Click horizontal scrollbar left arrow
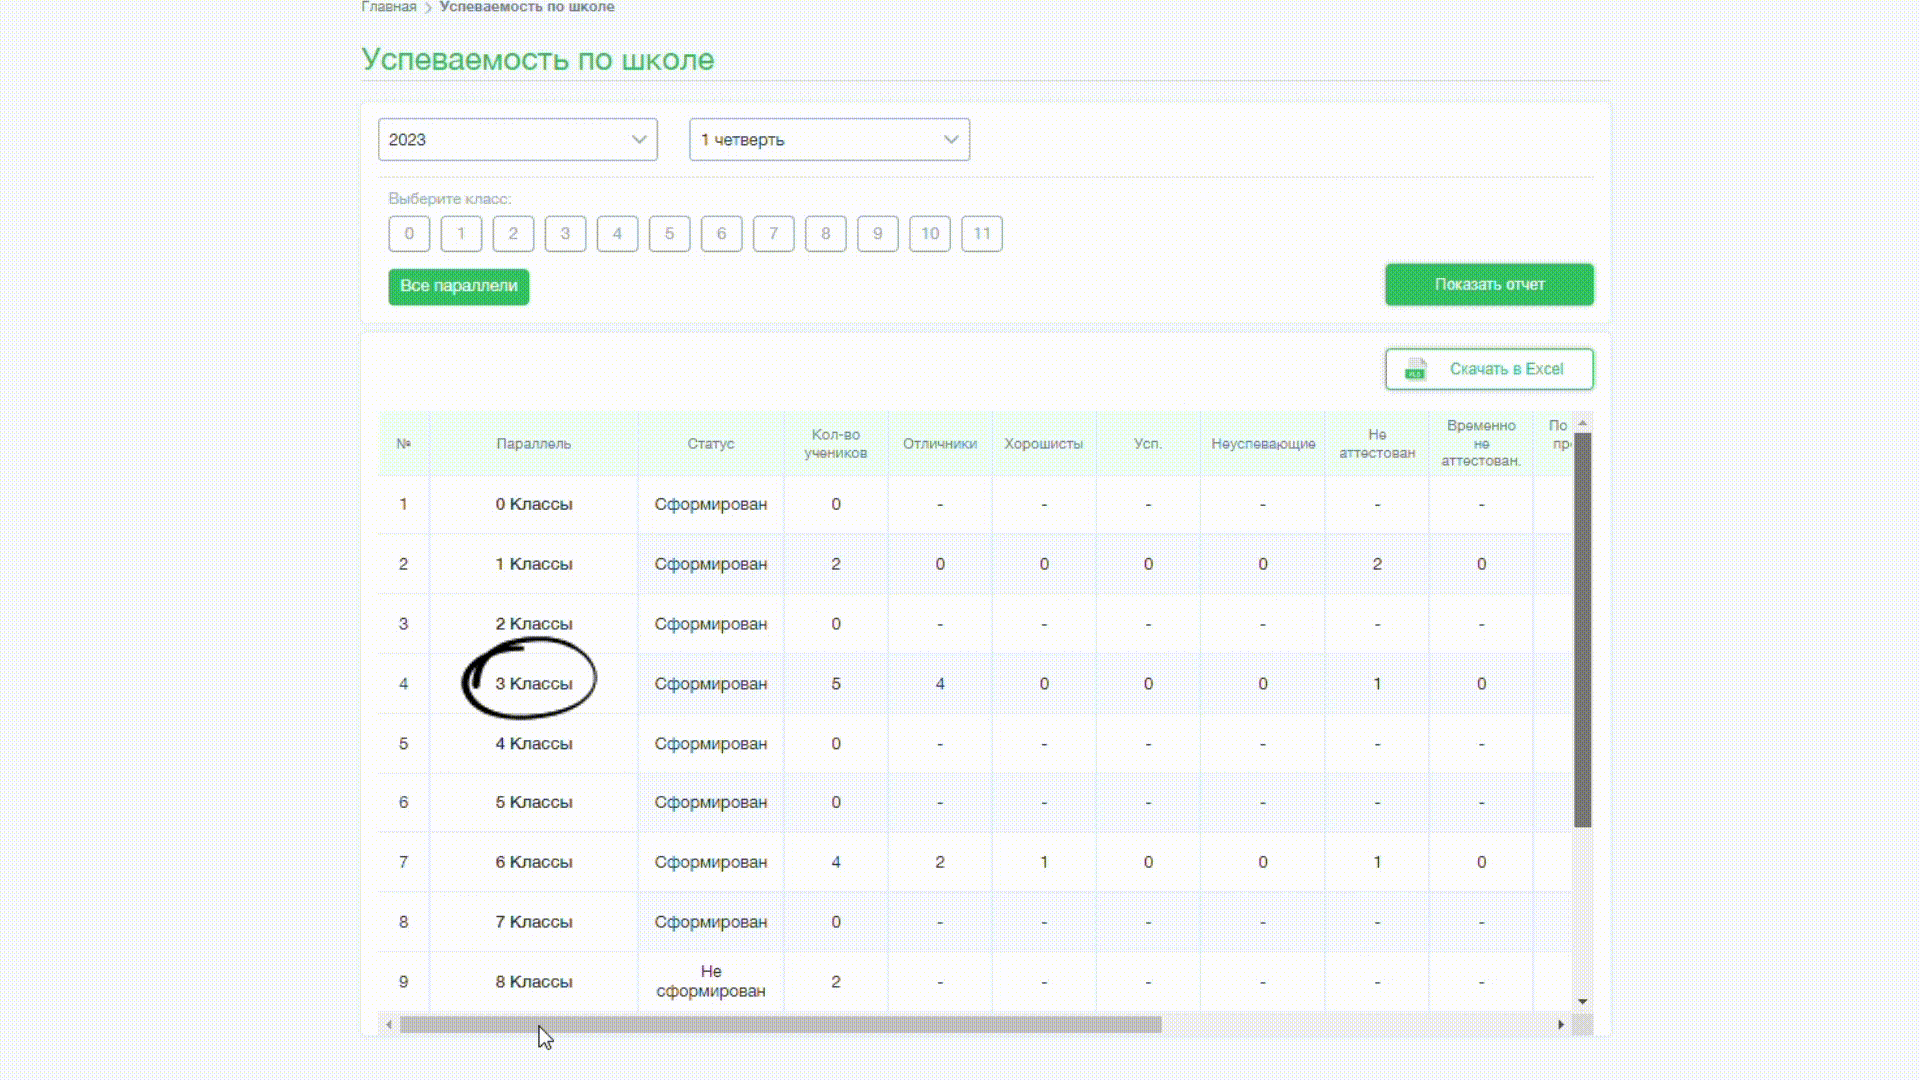The image size is (1920, 1080). pos(389,1025)
